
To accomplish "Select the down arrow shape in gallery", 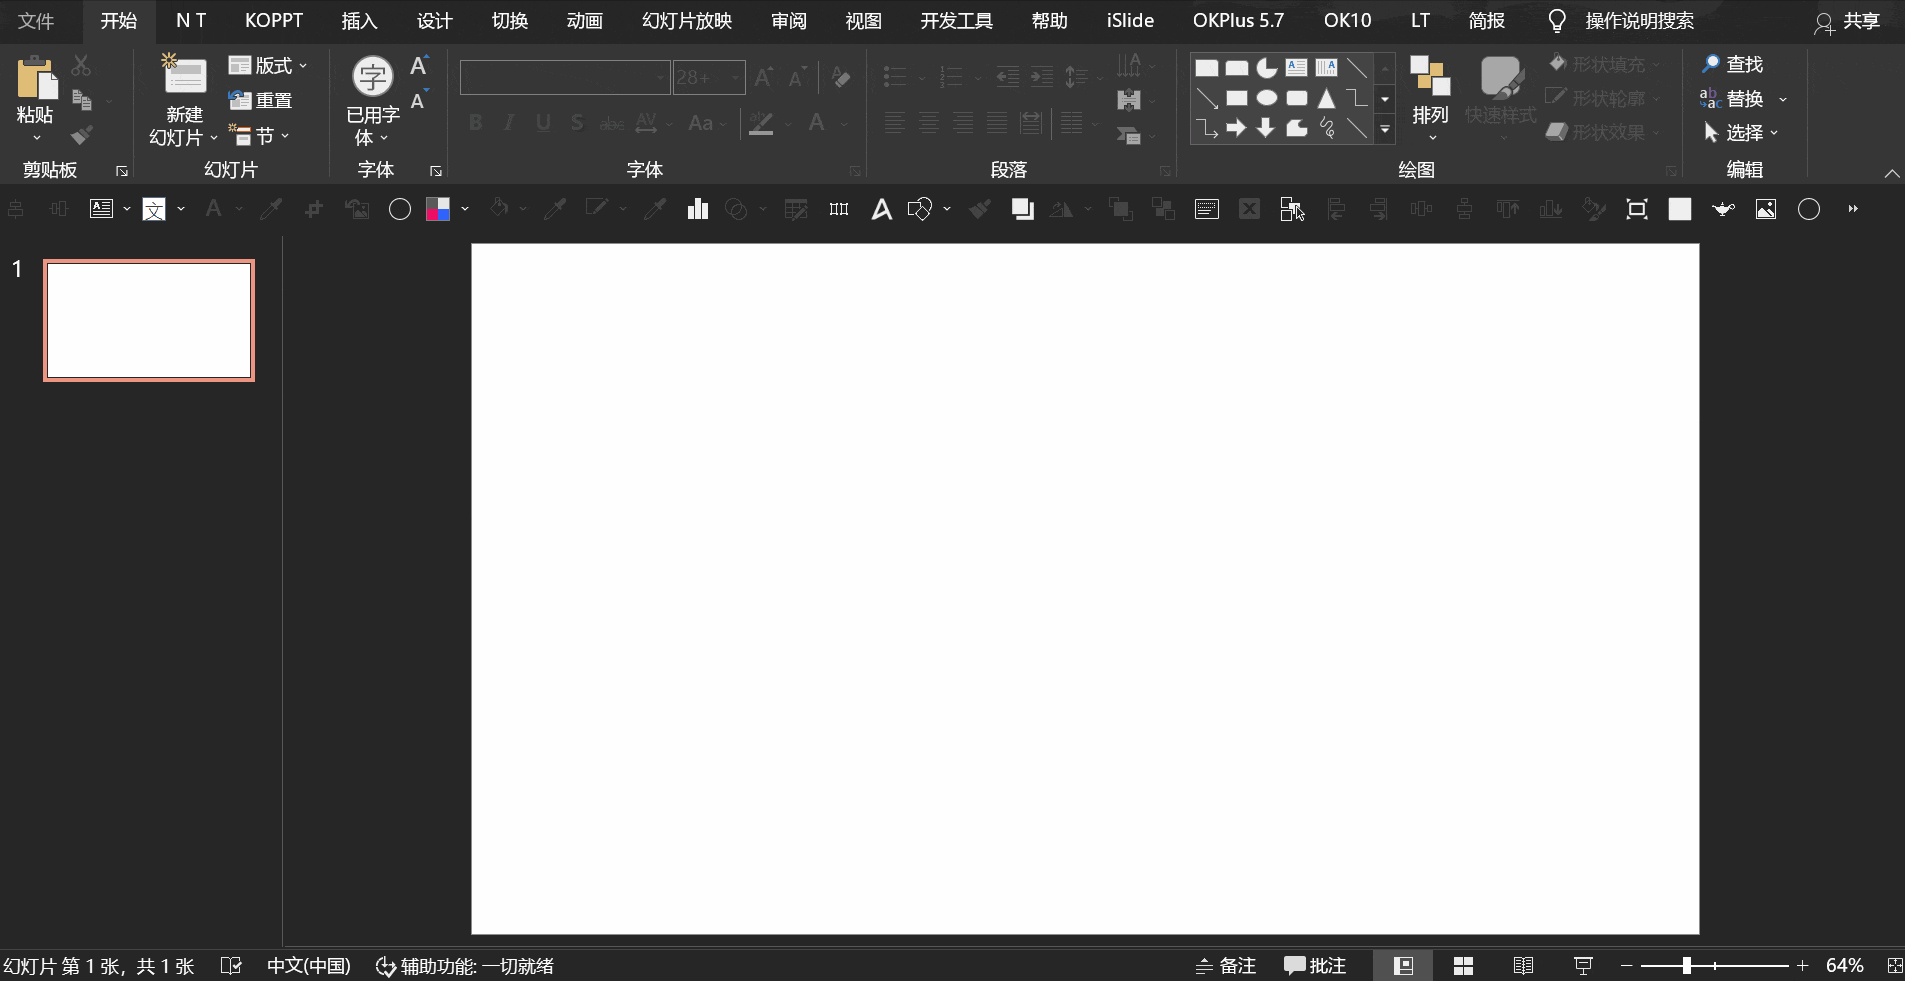I will click(x=1266, y=128).
